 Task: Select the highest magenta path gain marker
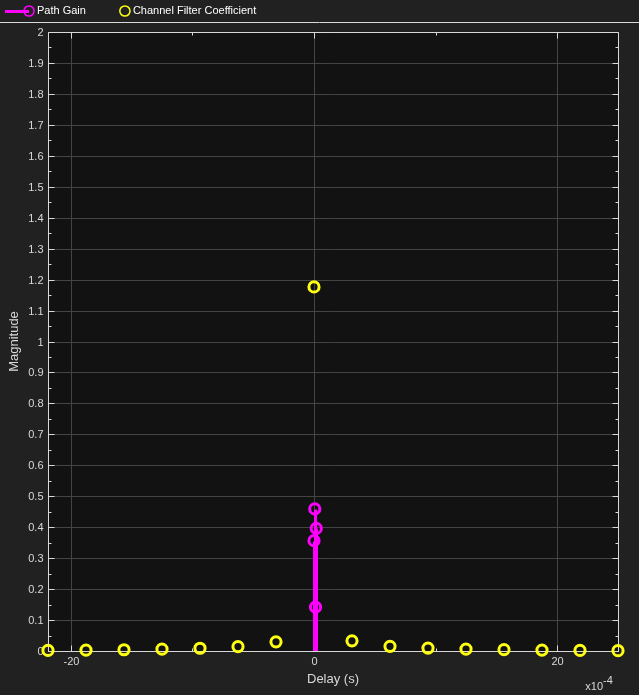pos(315,509)
